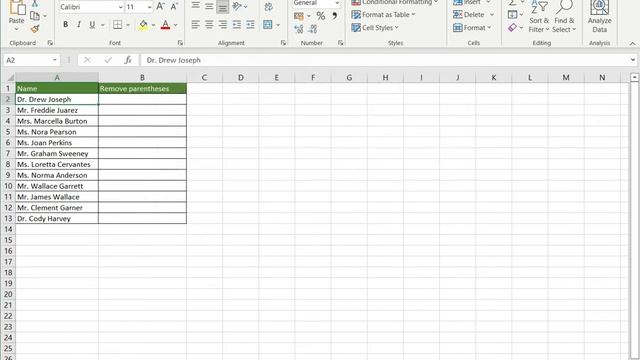Click the vertical scrollbar up arrow
Viewport: 640px width, 360px height.
click(634, 77)
